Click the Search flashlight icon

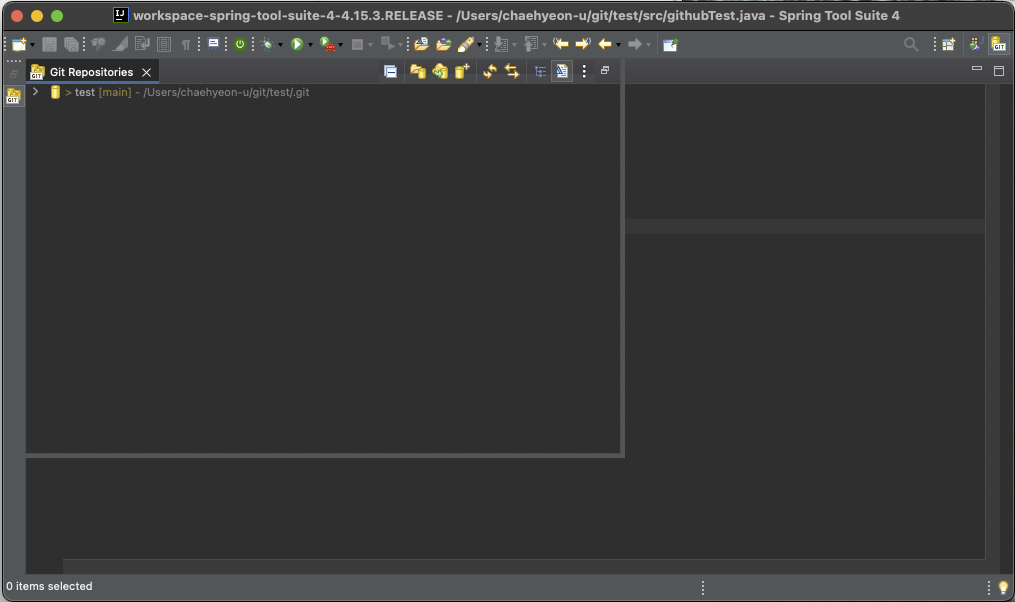(465, 45)
